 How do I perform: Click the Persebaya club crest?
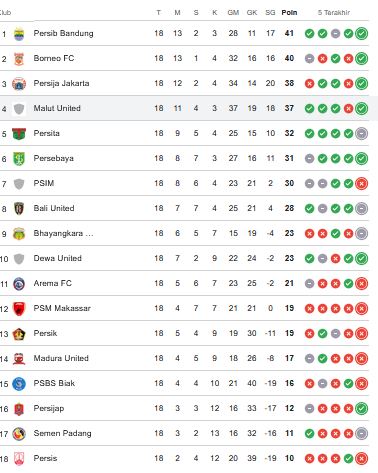(x=19, y=159)
